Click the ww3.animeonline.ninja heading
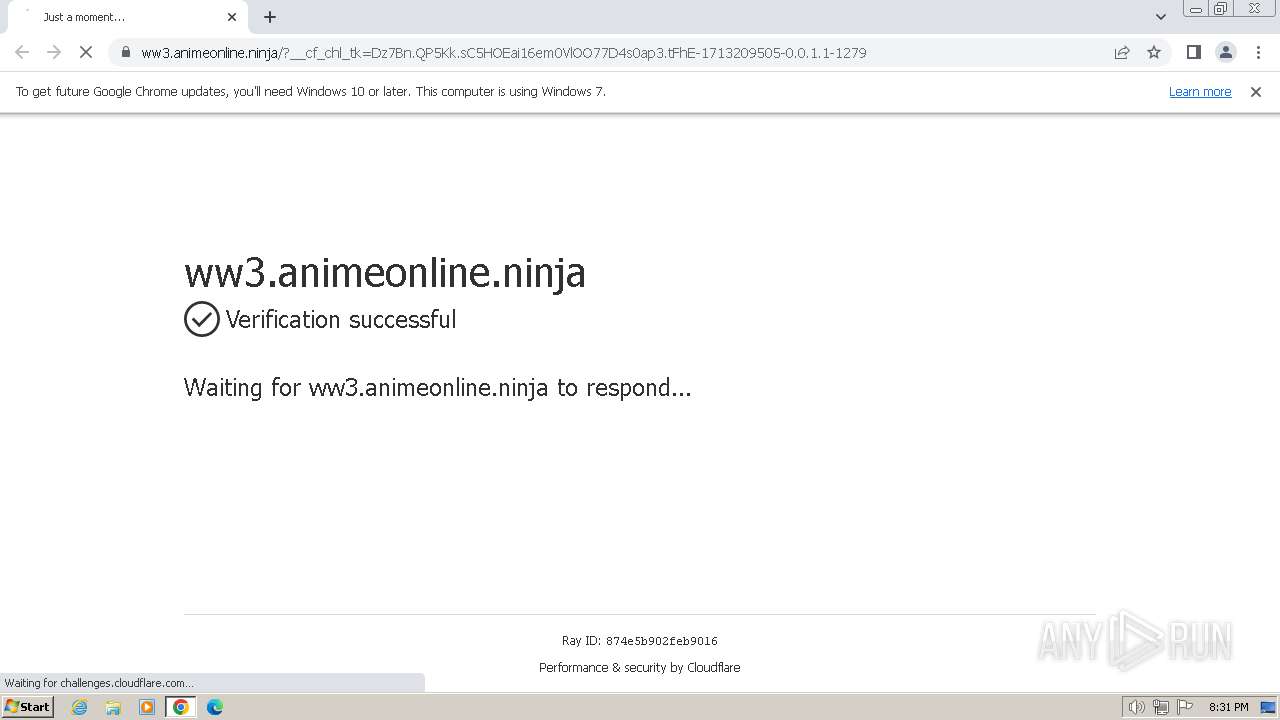Image resolution: width=1280 pixels, height=720 pixels. pyautogui.click(x=385, y=272)
